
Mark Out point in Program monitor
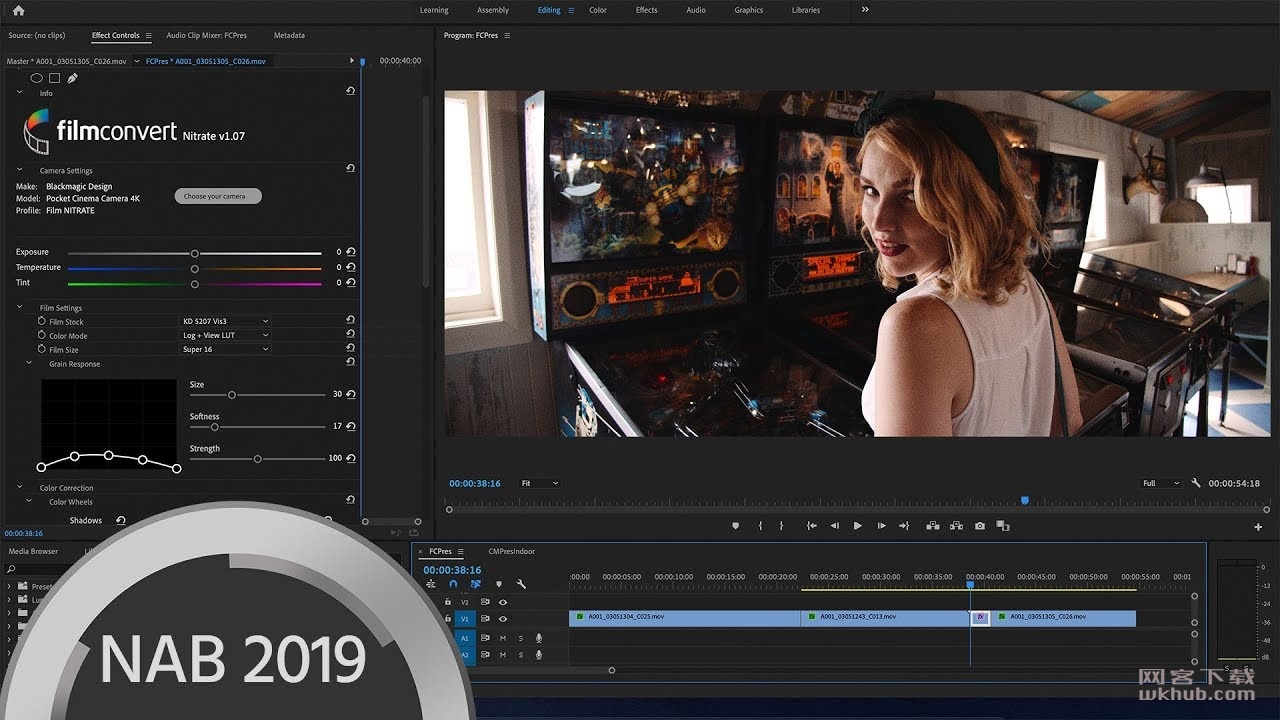point(781,526)
